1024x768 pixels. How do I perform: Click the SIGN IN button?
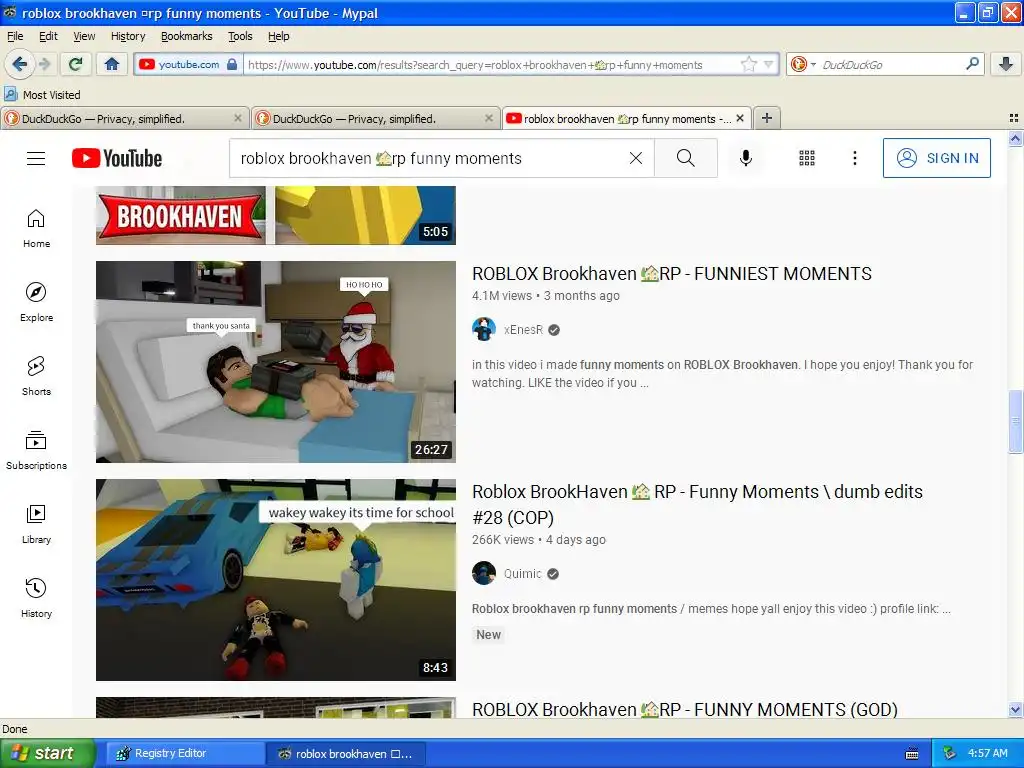click(x=936, y=158)
